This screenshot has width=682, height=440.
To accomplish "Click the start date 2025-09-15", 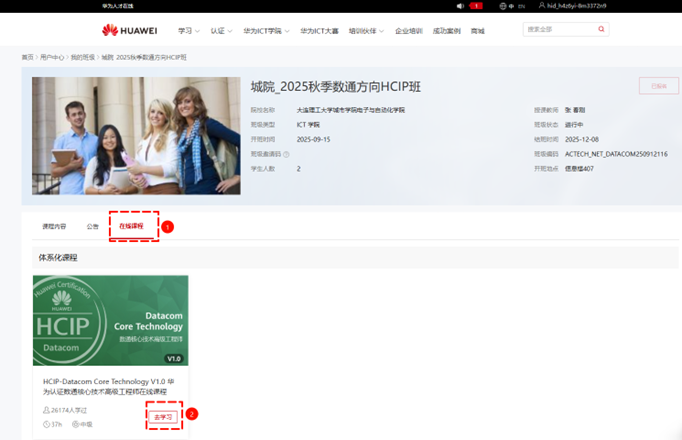I will point(313,140).
